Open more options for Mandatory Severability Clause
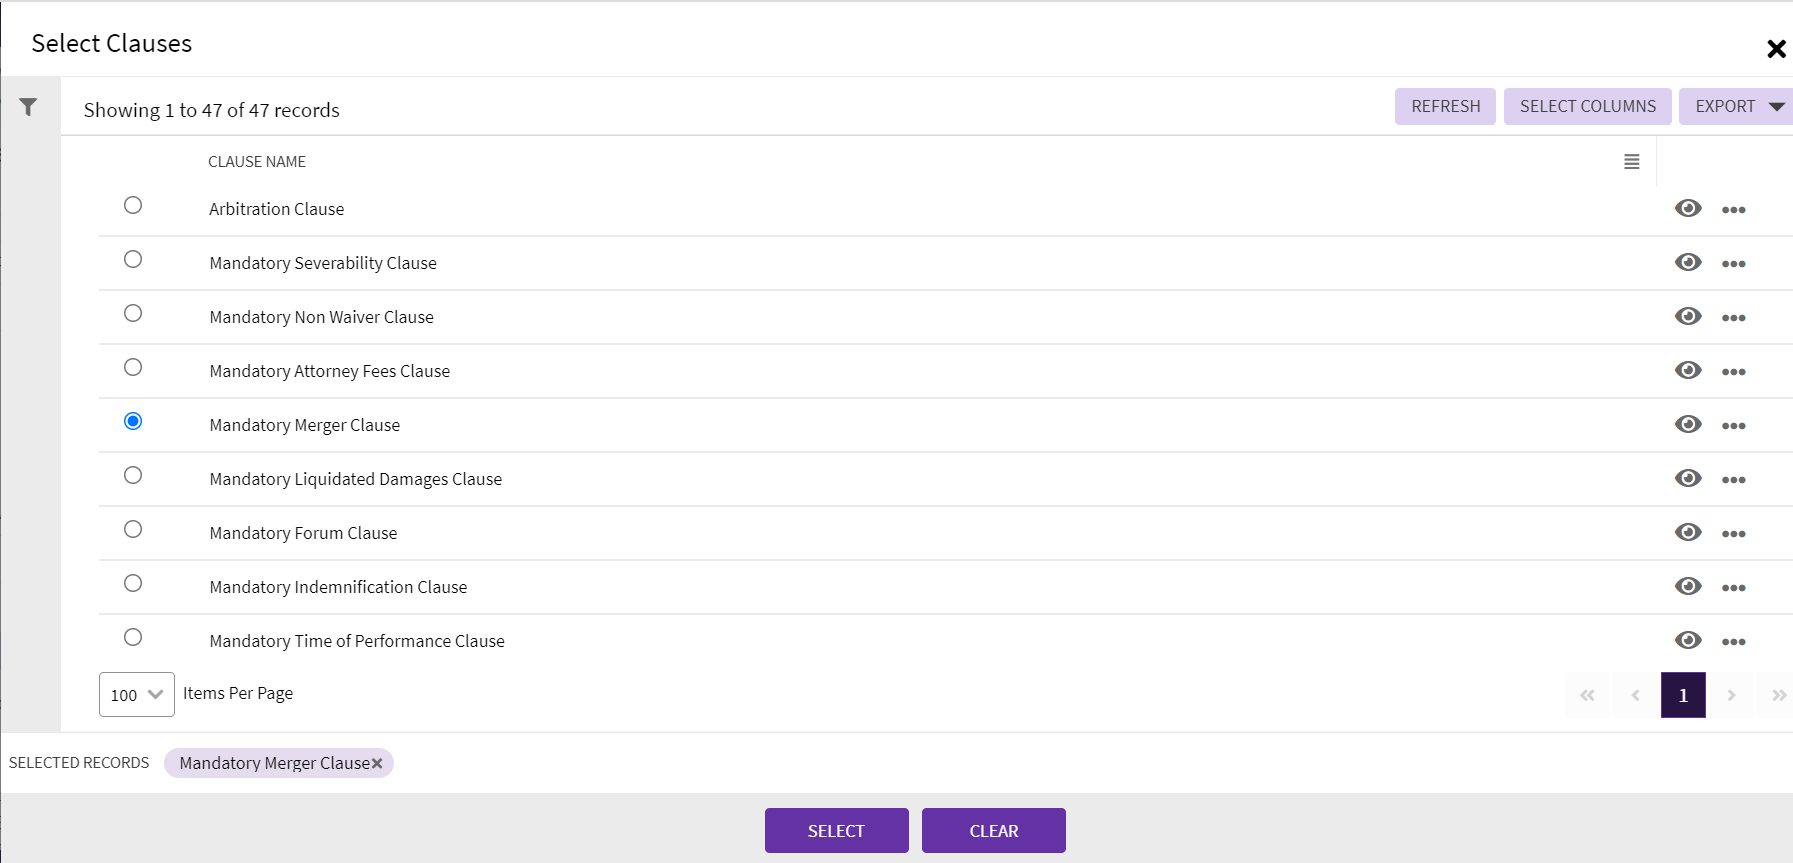Image resolution: width=1793 pixels, height=863 pixels. coord(1733,264)
